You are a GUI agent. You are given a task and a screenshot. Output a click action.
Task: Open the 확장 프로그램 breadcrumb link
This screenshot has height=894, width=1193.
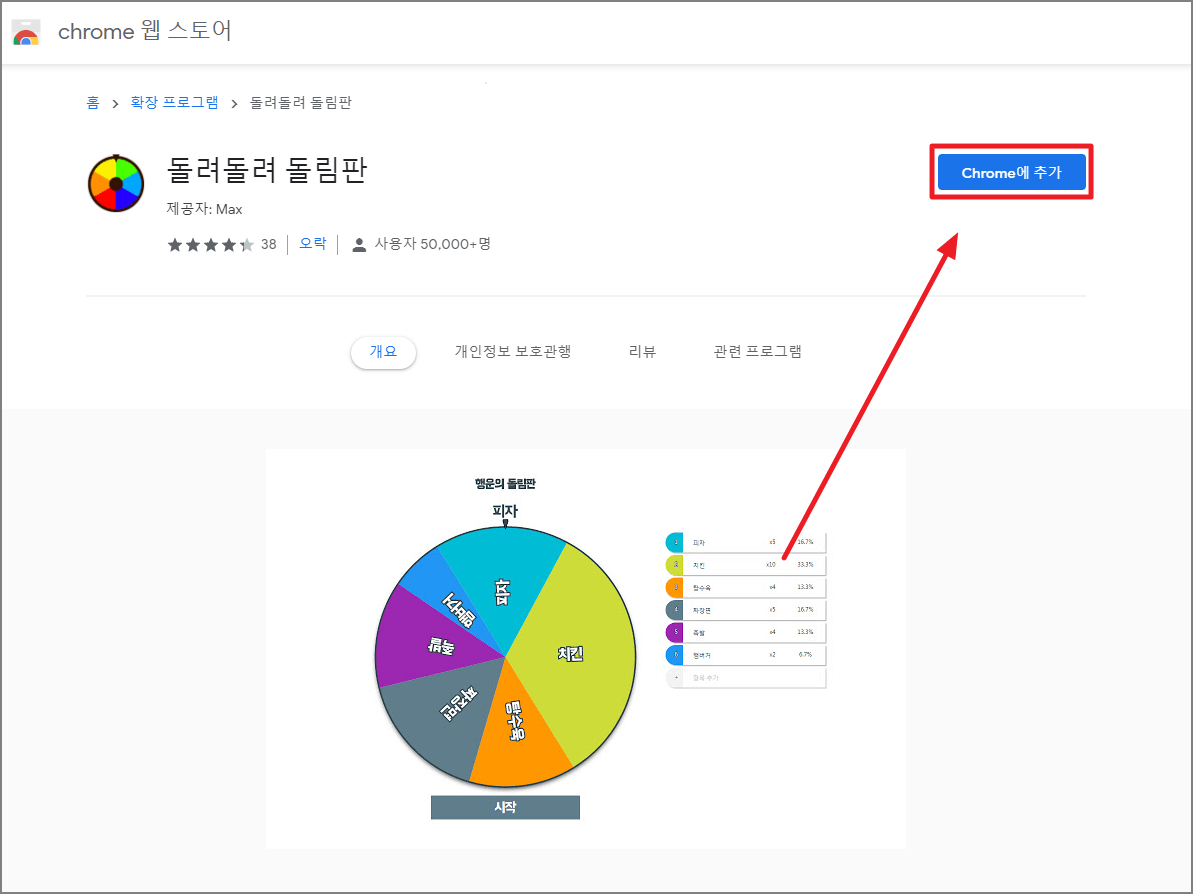click(x=174, y=102)
